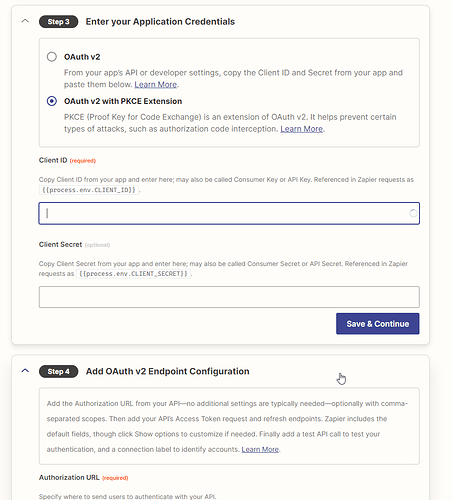This screenshot has width=452, height=500.
Task: Open Learn More link under OAuth v2
Action: point(156,85)
